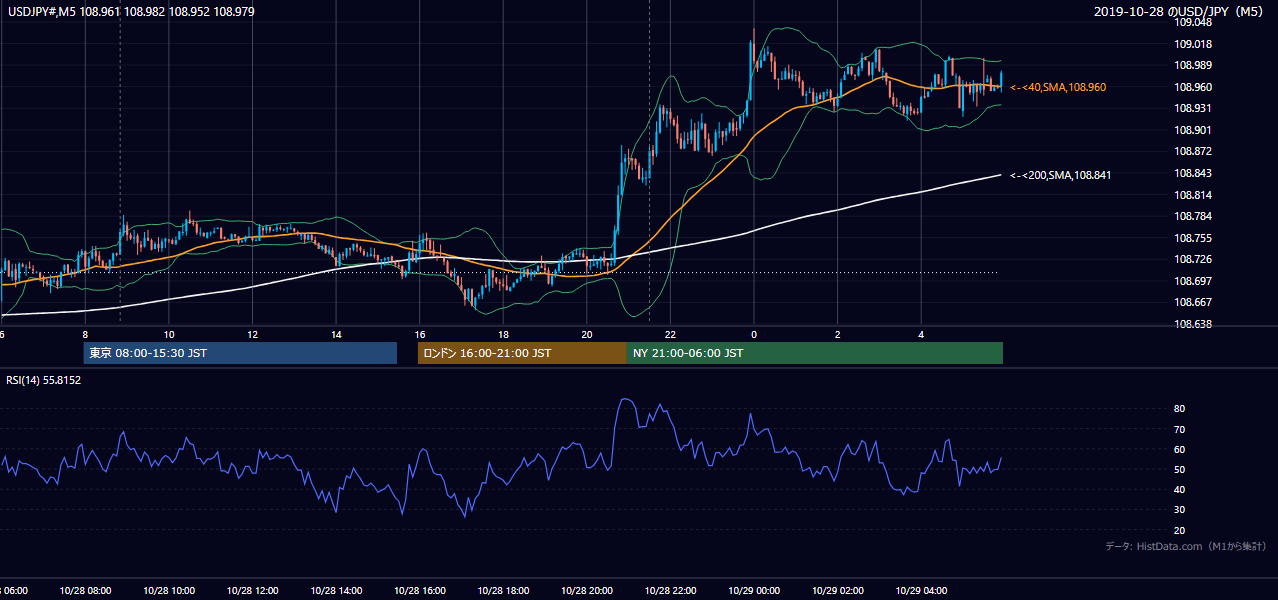
Task: Click price level 108.726 on the axis
Action: (x=1192, y=259)
